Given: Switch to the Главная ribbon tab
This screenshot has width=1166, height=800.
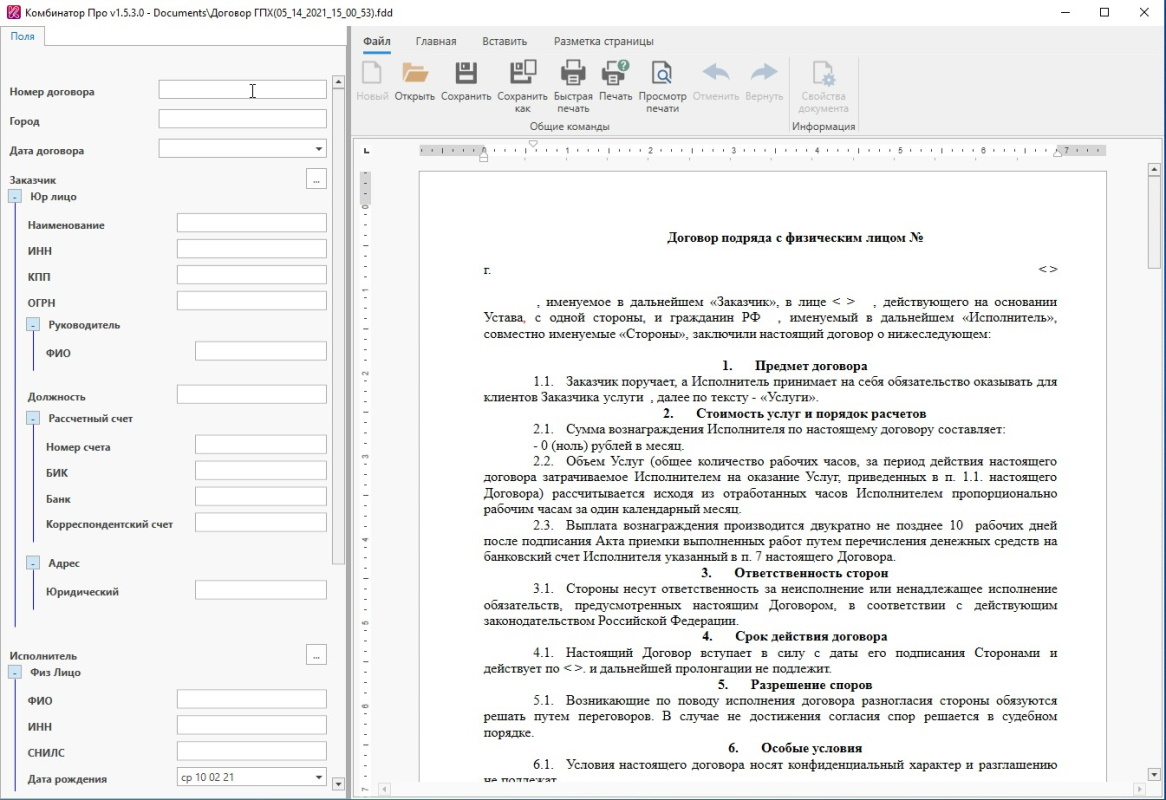Looking at the screenshot, I should 436,41.
